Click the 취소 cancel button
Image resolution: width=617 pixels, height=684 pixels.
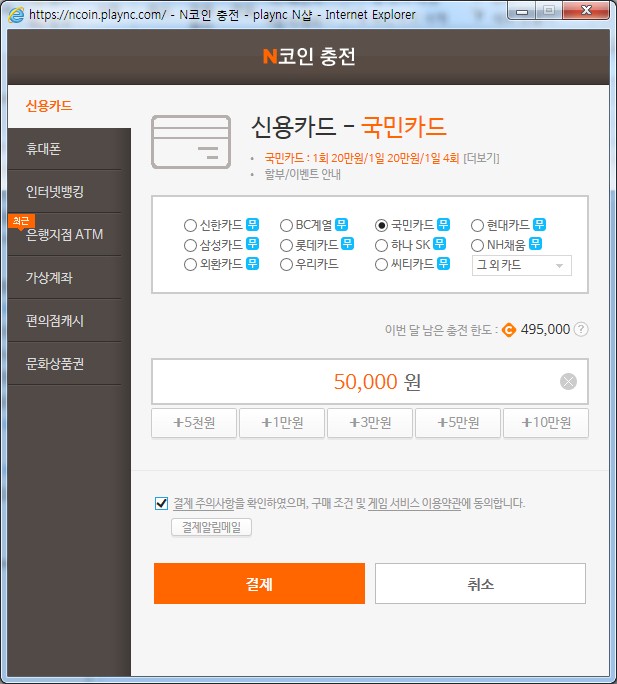pyautogui.click(x=480, y=584)
